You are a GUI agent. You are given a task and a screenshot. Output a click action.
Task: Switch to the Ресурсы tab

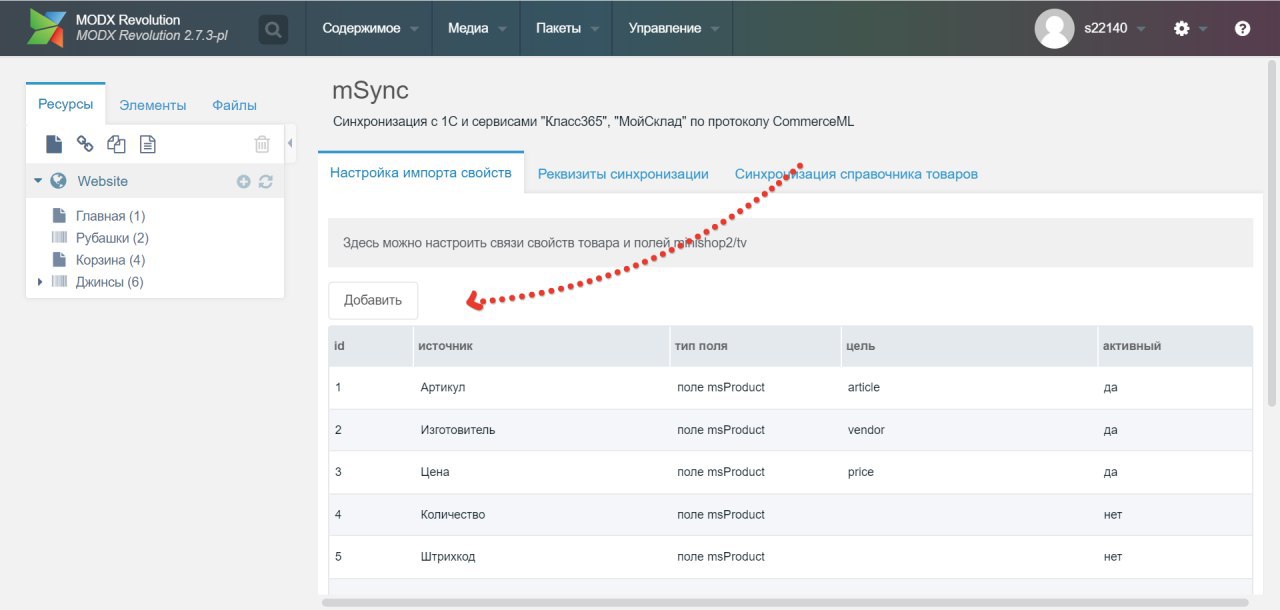pyautogui.click(x=65, y=104)
